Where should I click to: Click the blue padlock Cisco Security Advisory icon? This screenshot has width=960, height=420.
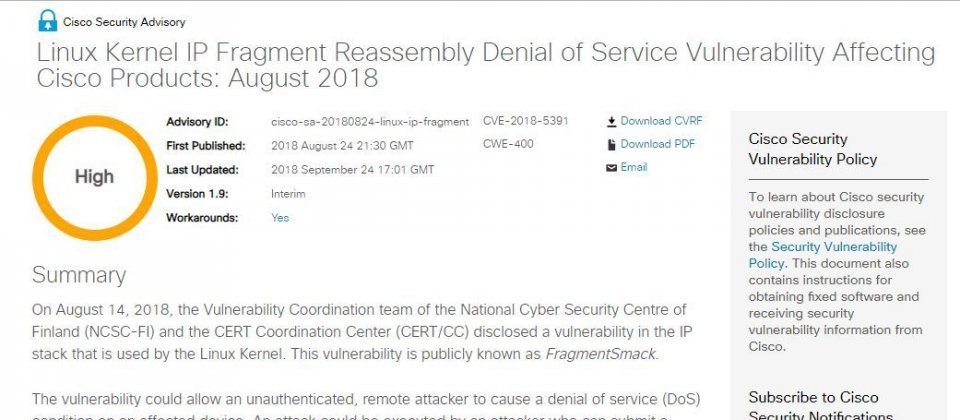47,22
